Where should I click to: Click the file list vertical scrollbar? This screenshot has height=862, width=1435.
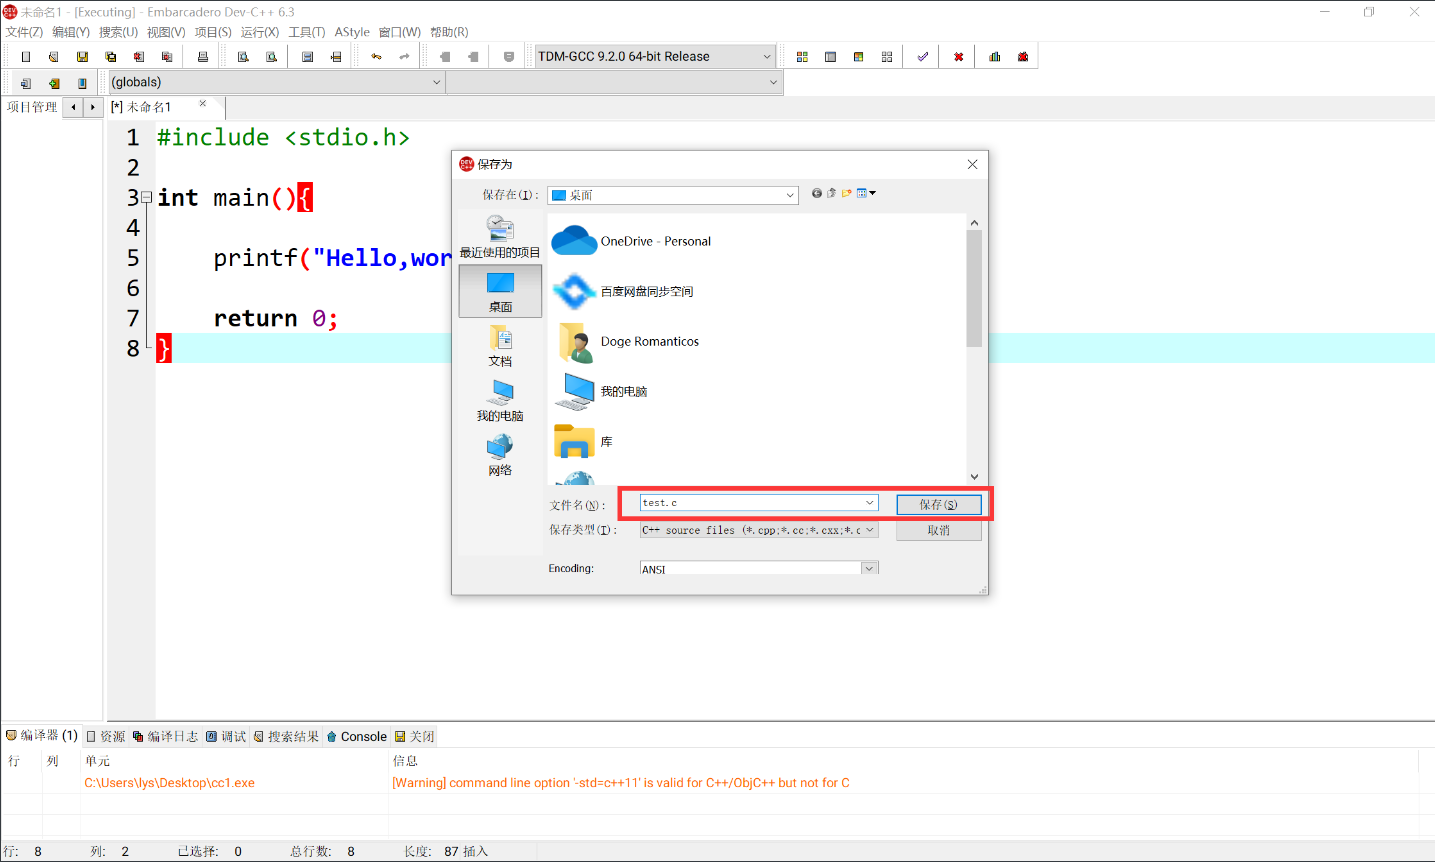point(974,290)
